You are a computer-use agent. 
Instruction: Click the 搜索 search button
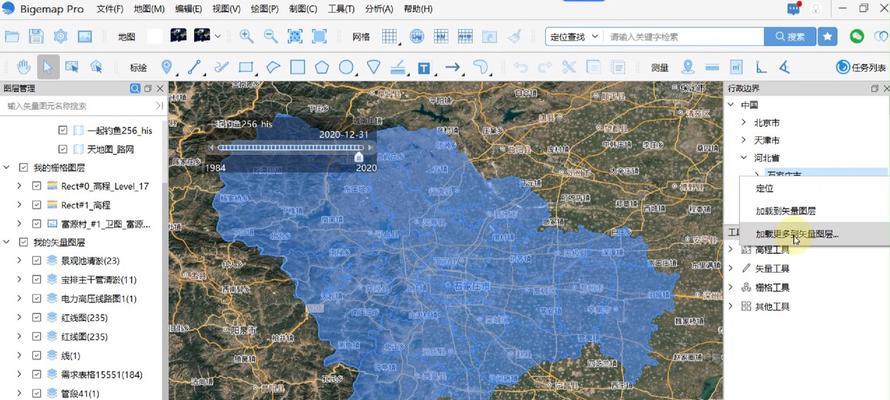coord(790,37)
